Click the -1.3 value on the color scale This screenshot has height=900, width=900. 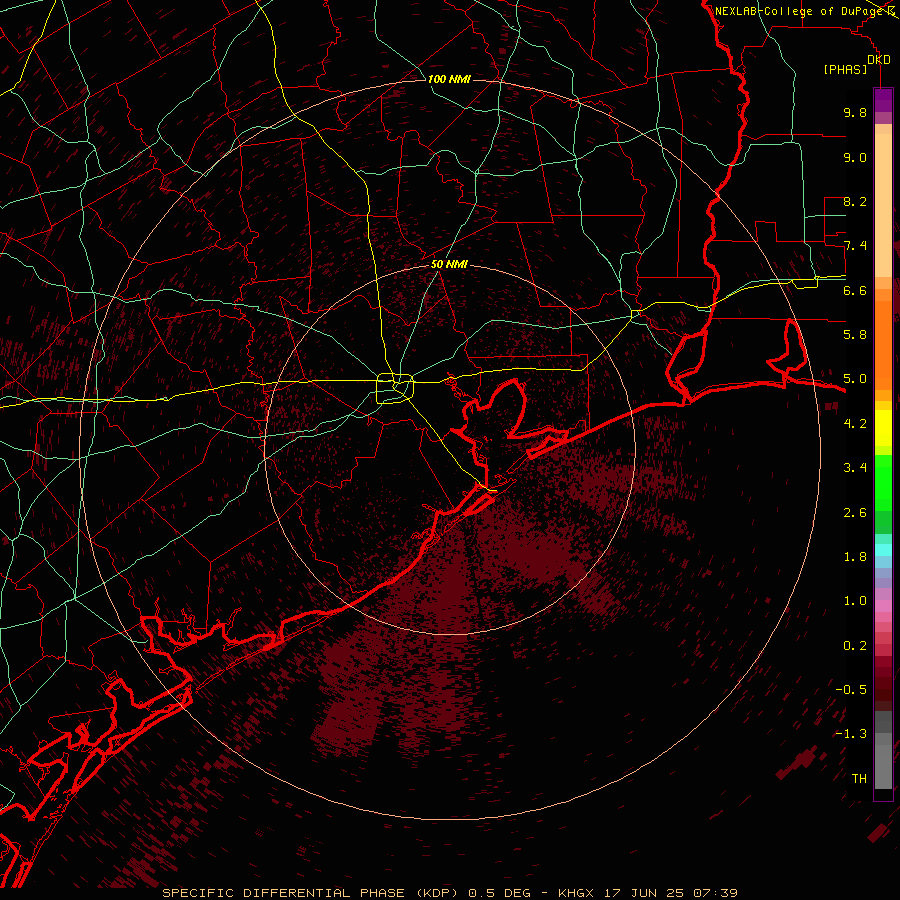851,734
